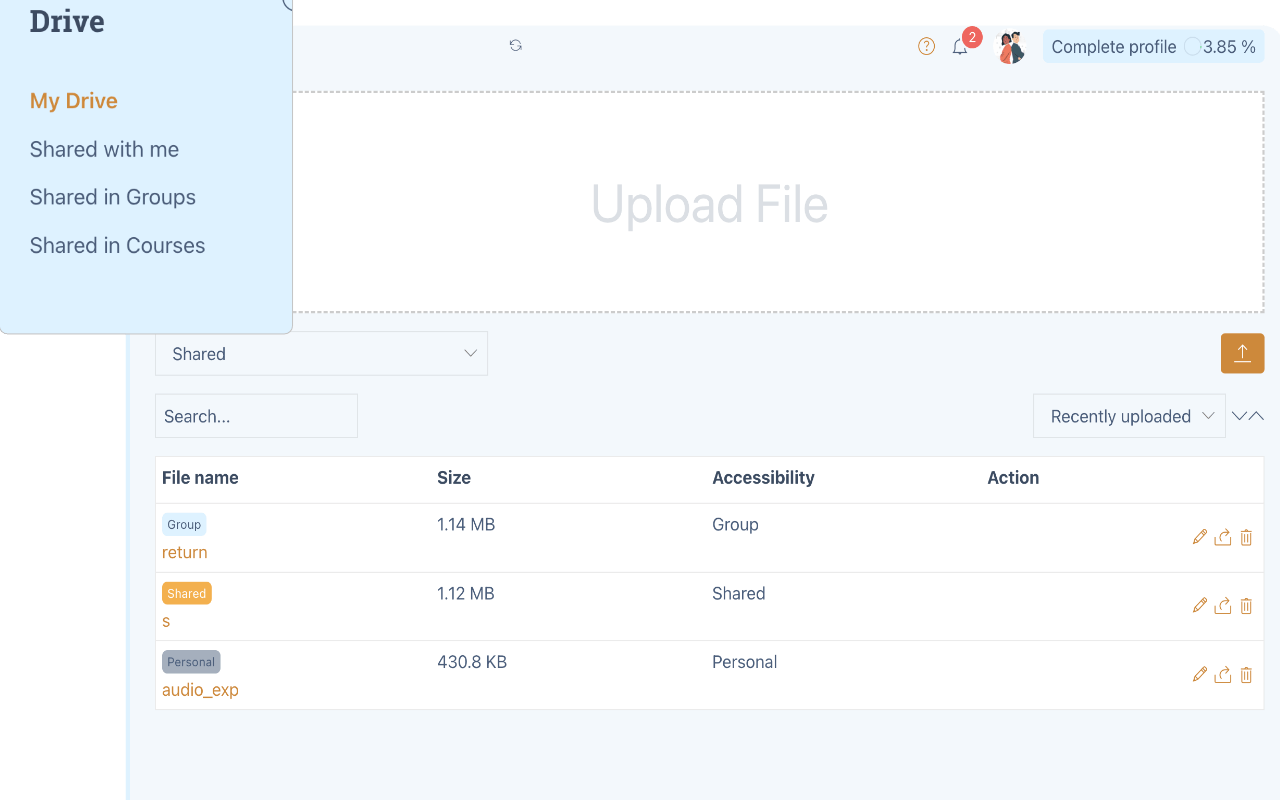Image resolution: width=1280 pixels, height=800 pixels.
Task: Click the Personal badge tag
Action: (x=191, y=662)
